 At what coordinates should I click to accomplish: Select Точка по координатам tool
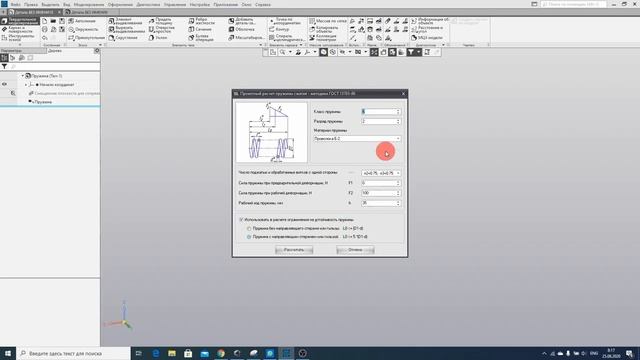pyautogui.click(x=284, y=21)
